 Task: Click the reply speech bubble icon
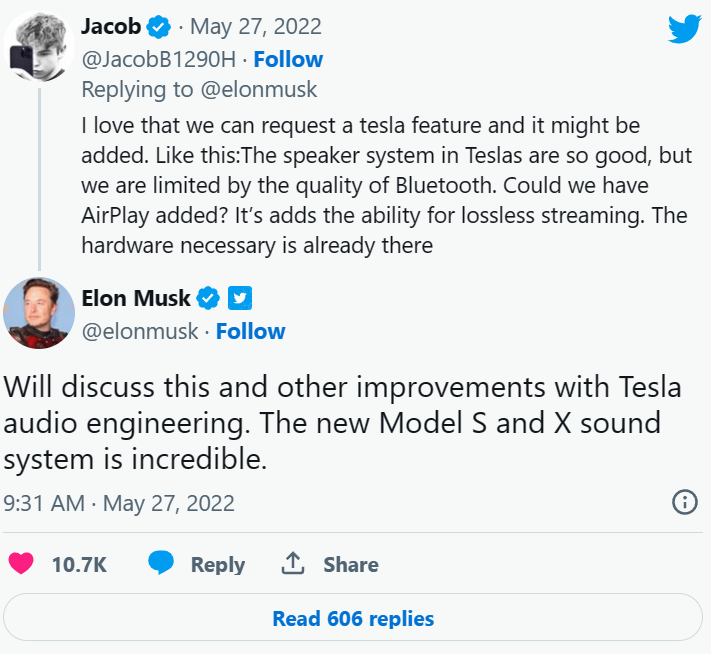(x=161, y=564)
